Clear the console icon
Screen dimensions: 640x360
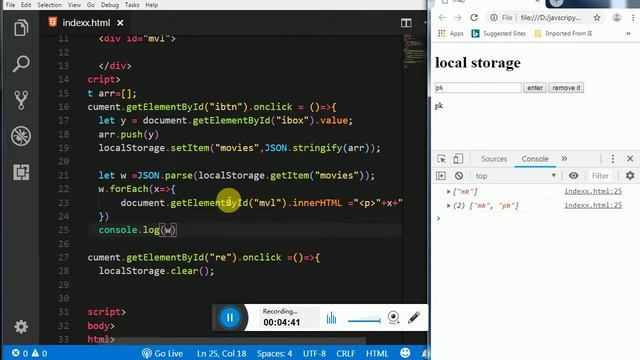[459, 176]
